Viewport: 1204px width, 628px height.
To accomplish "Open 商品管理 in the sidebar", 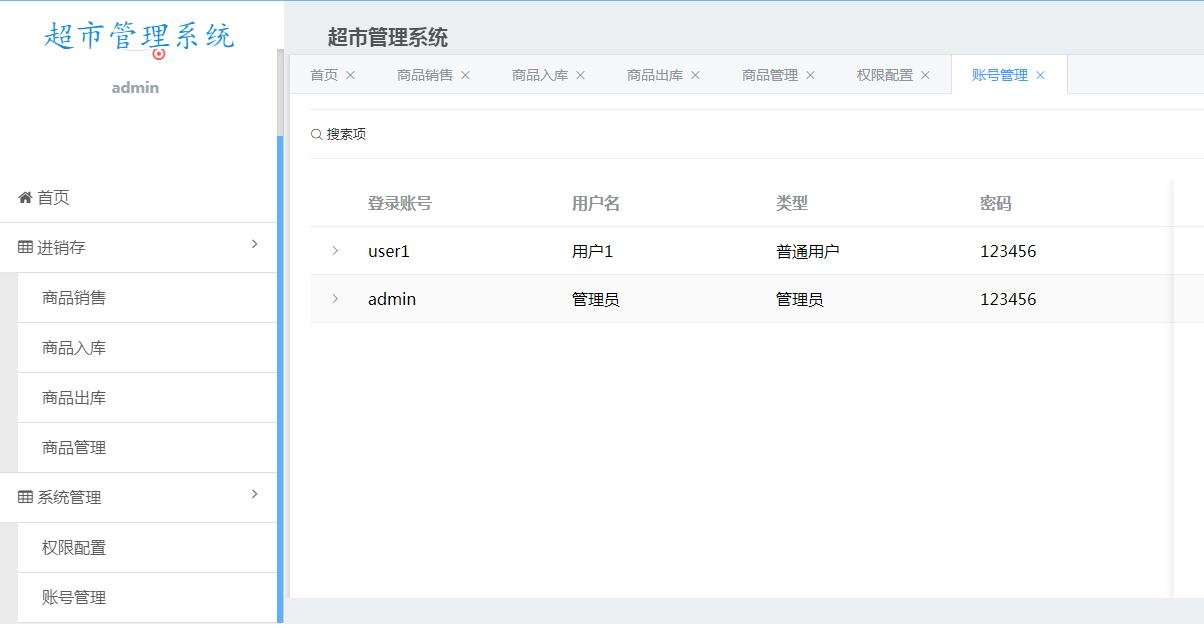I will point(147,448).
